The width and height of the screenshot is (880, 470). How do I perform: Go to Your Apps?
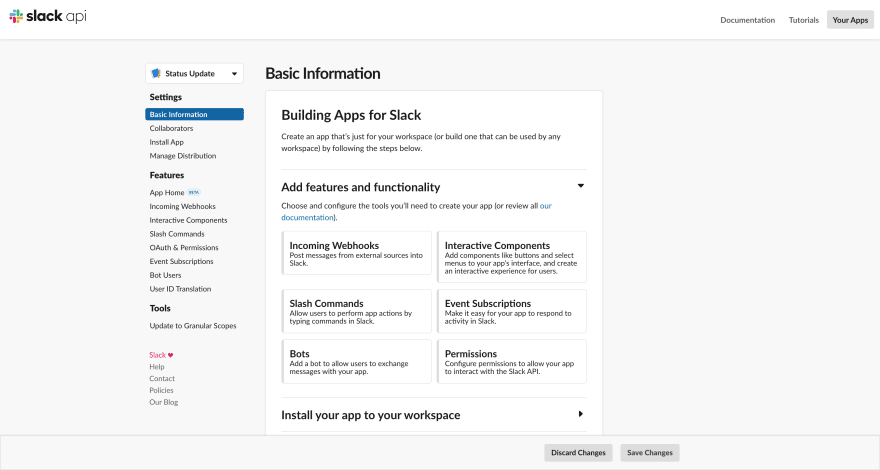coord(850,20)
